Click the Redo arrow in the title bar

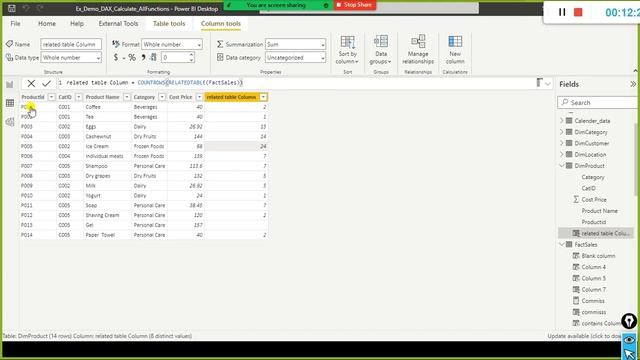coord(40,8)
